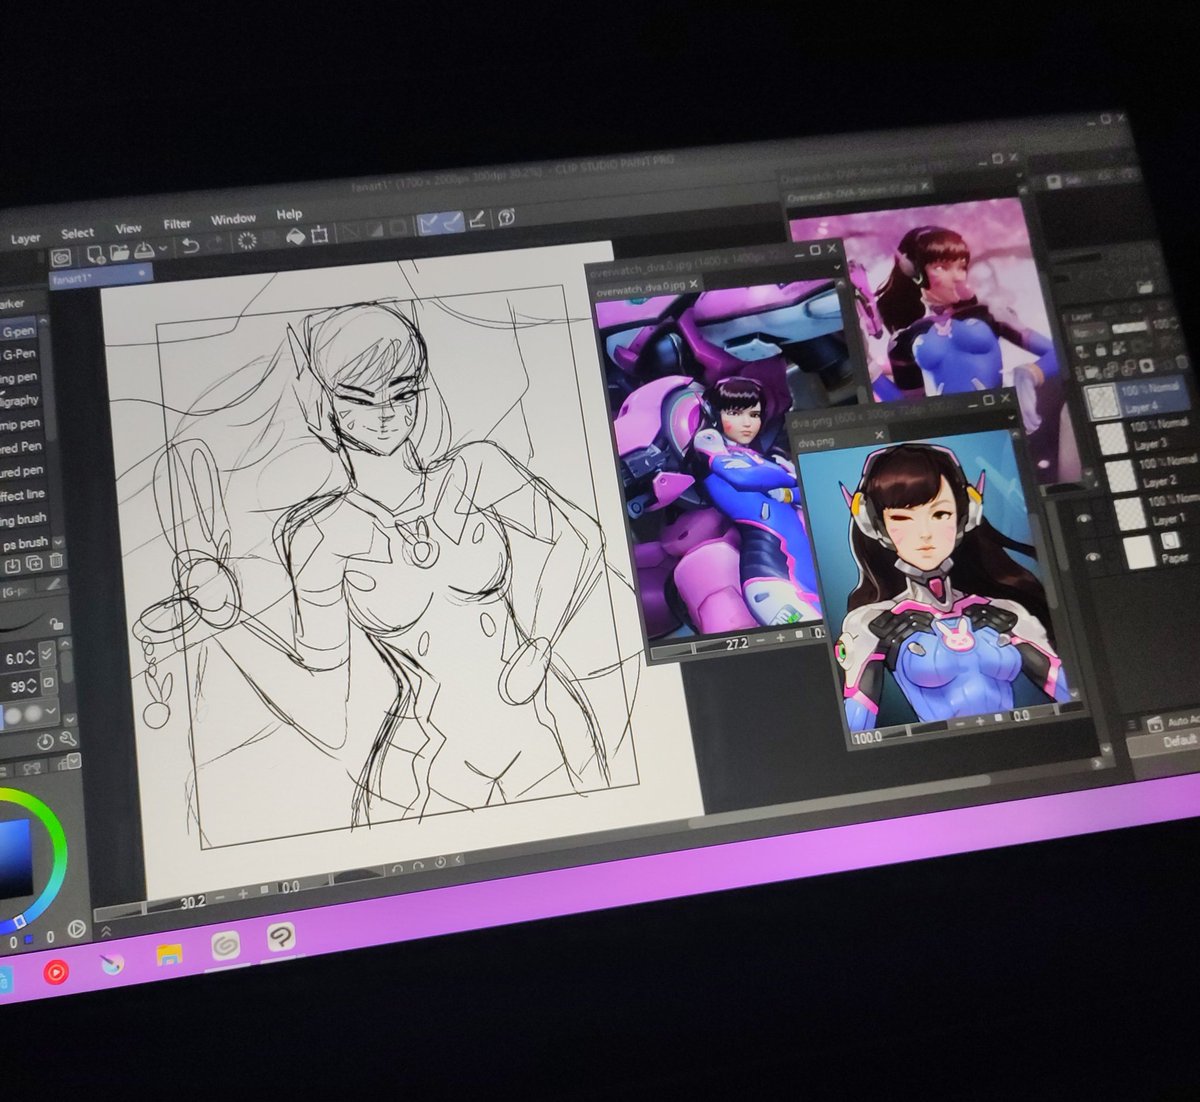The width and height of the screenshot is (1200, 1102).
Task: Toggle Snap to Ruler icon
Action: (430, 224)
